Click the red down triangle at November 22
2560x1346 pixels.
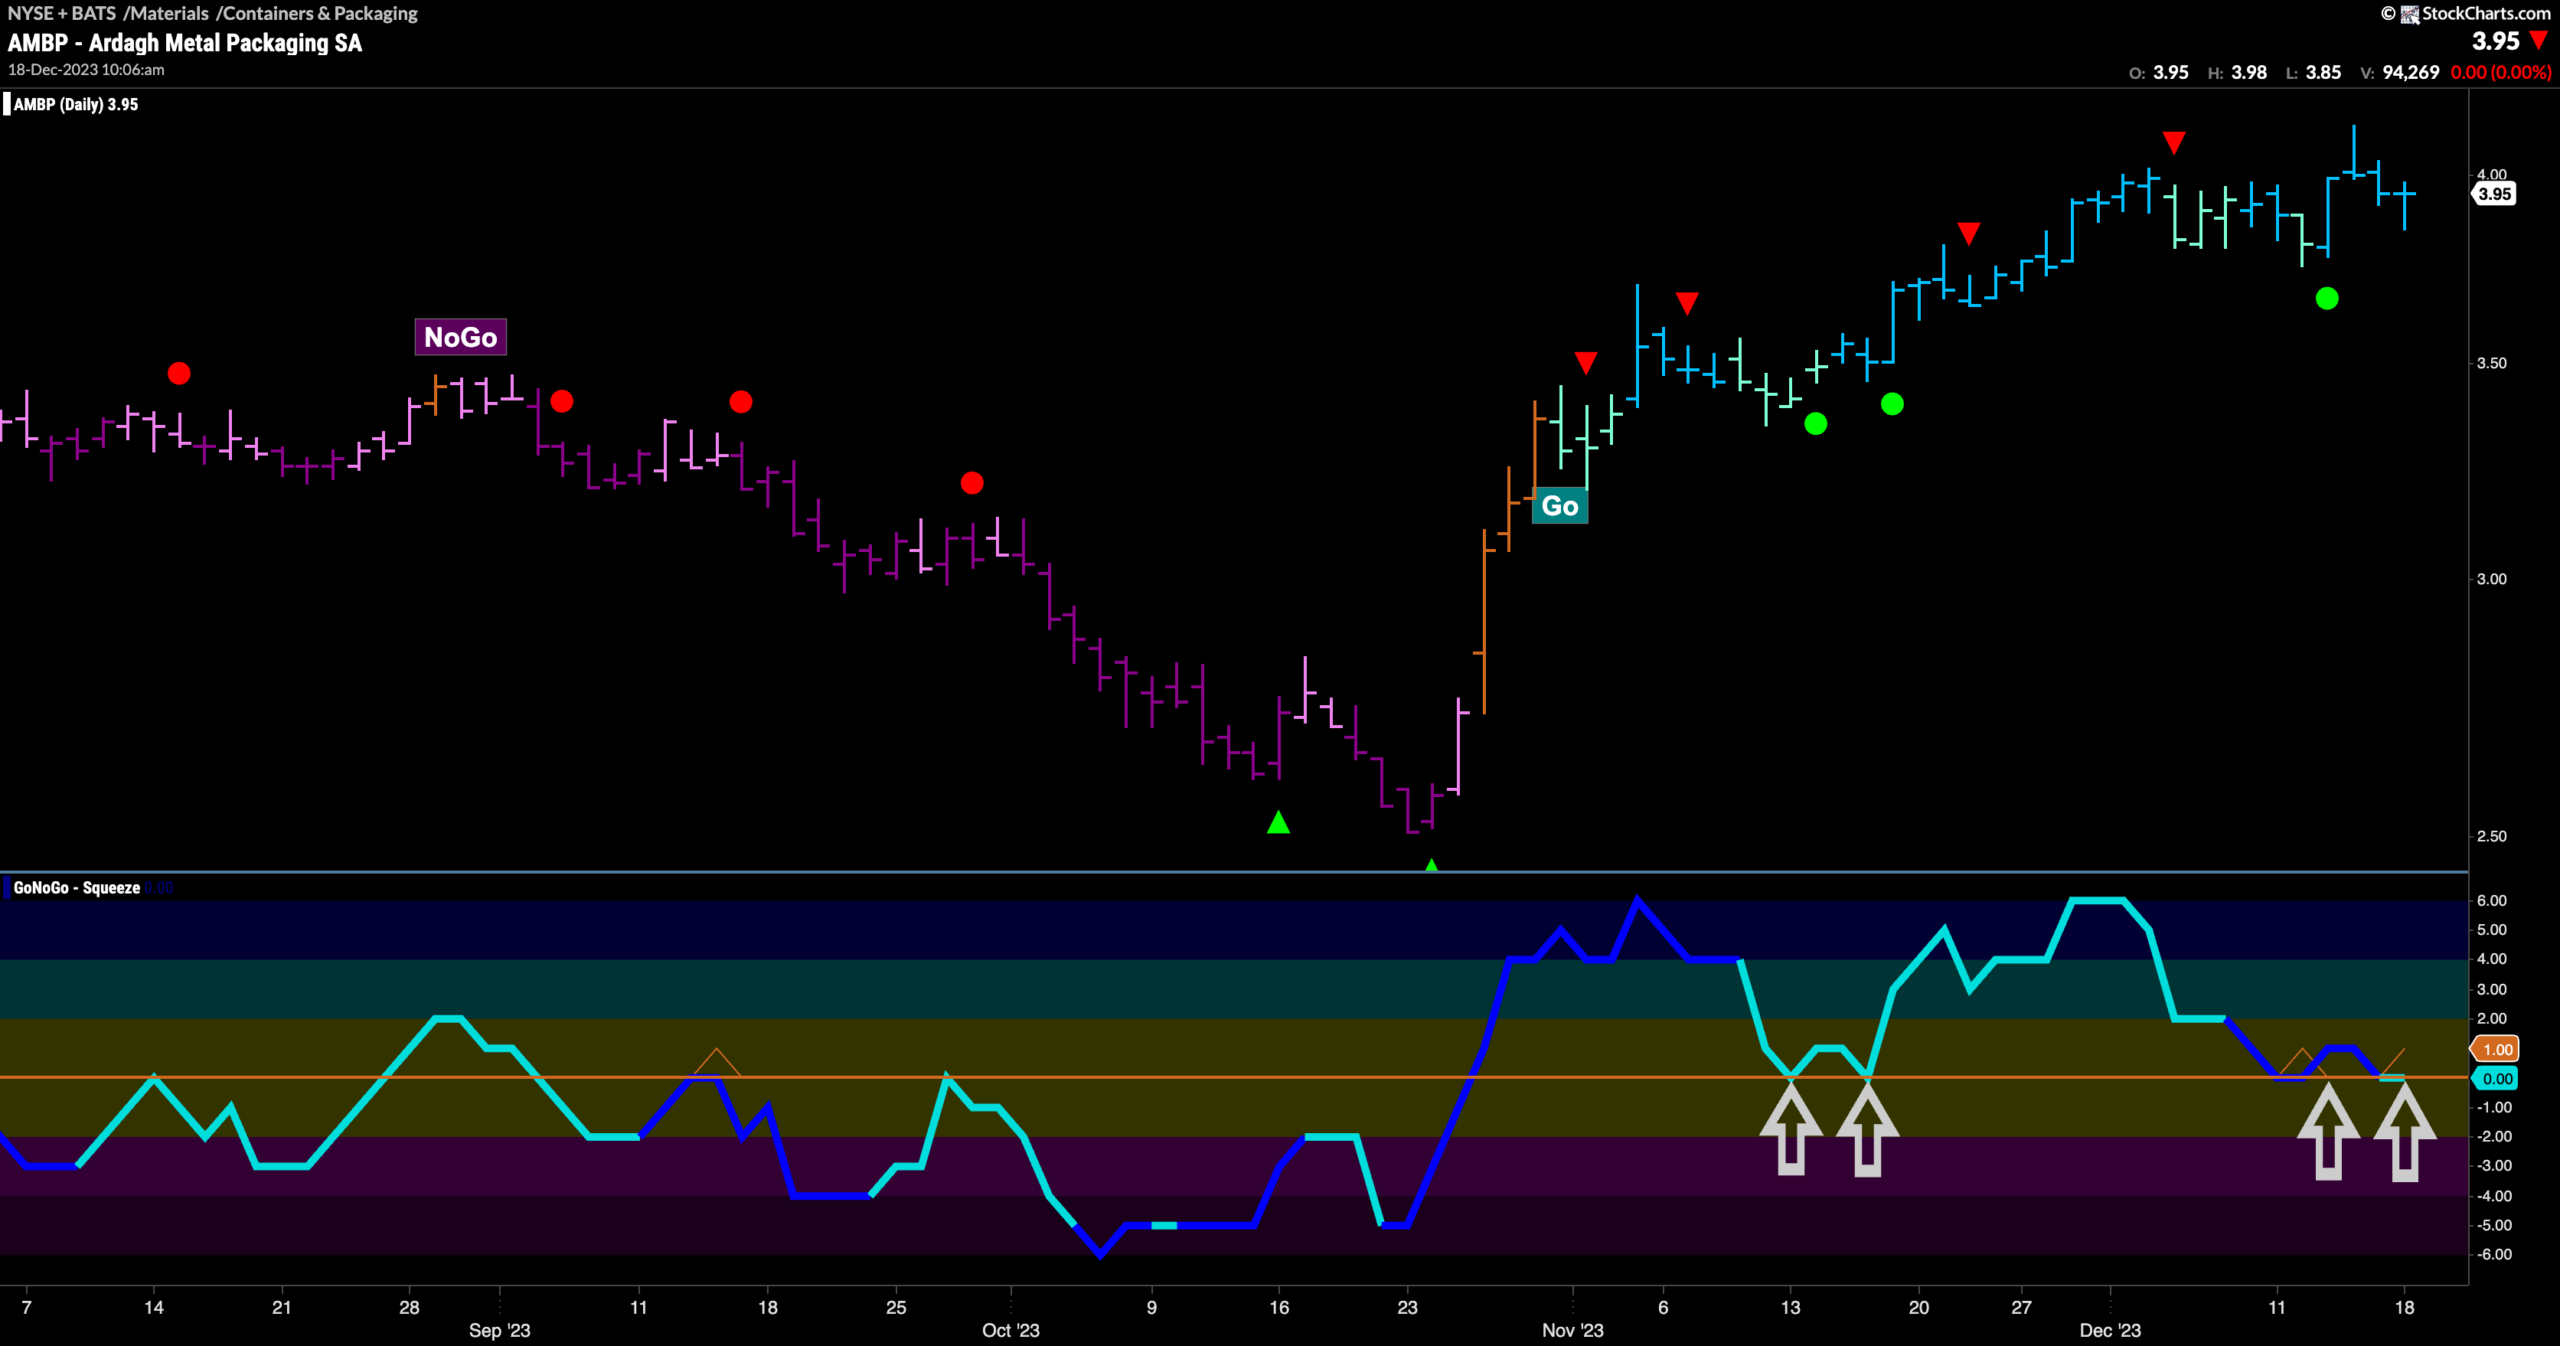(1969, 233)
